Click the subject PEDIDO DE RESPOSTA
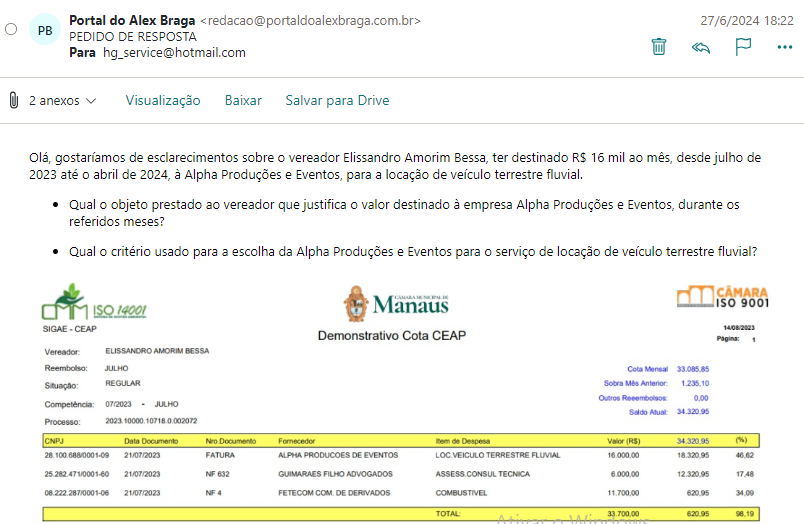 pyautogui.click(x=133, y=37)
